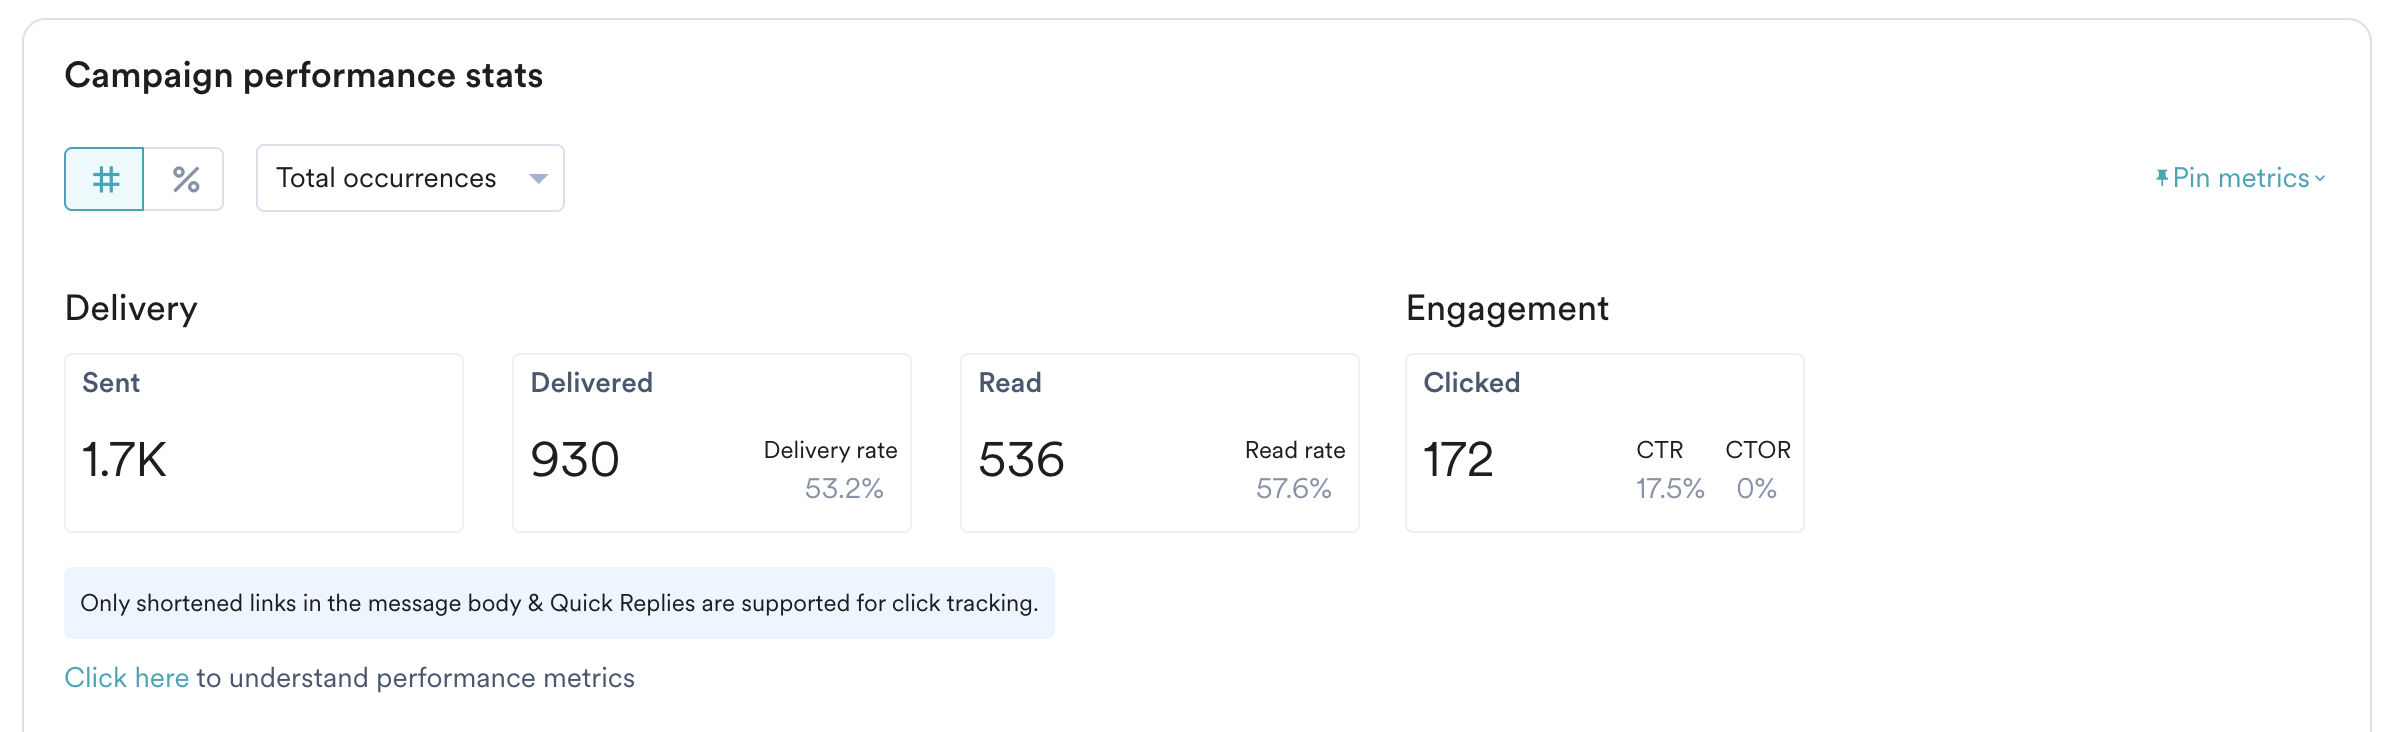Click the Pin metrics chevron arrow
This screenshot has width=2392, height=732.
(2320, 178)
